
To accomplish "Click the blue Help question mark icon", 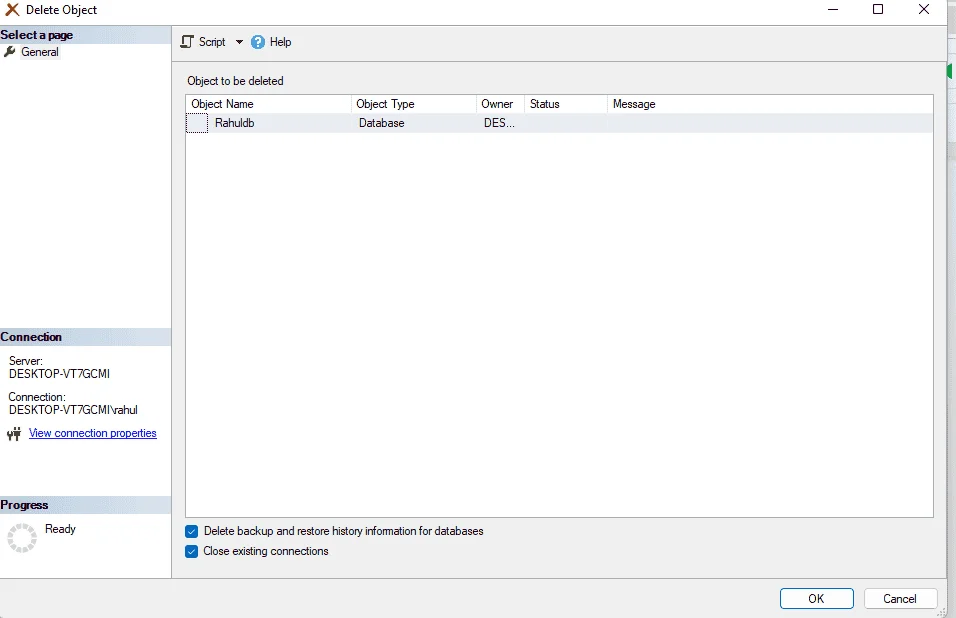I will pyautogui.click(x=258, y=42).
